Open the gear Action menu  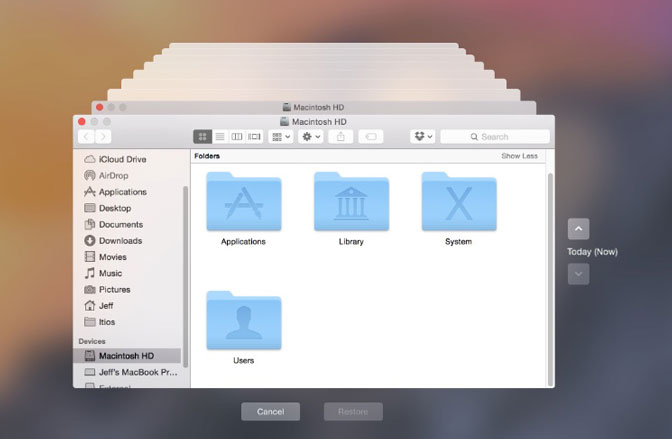click(x=311, y=137)
